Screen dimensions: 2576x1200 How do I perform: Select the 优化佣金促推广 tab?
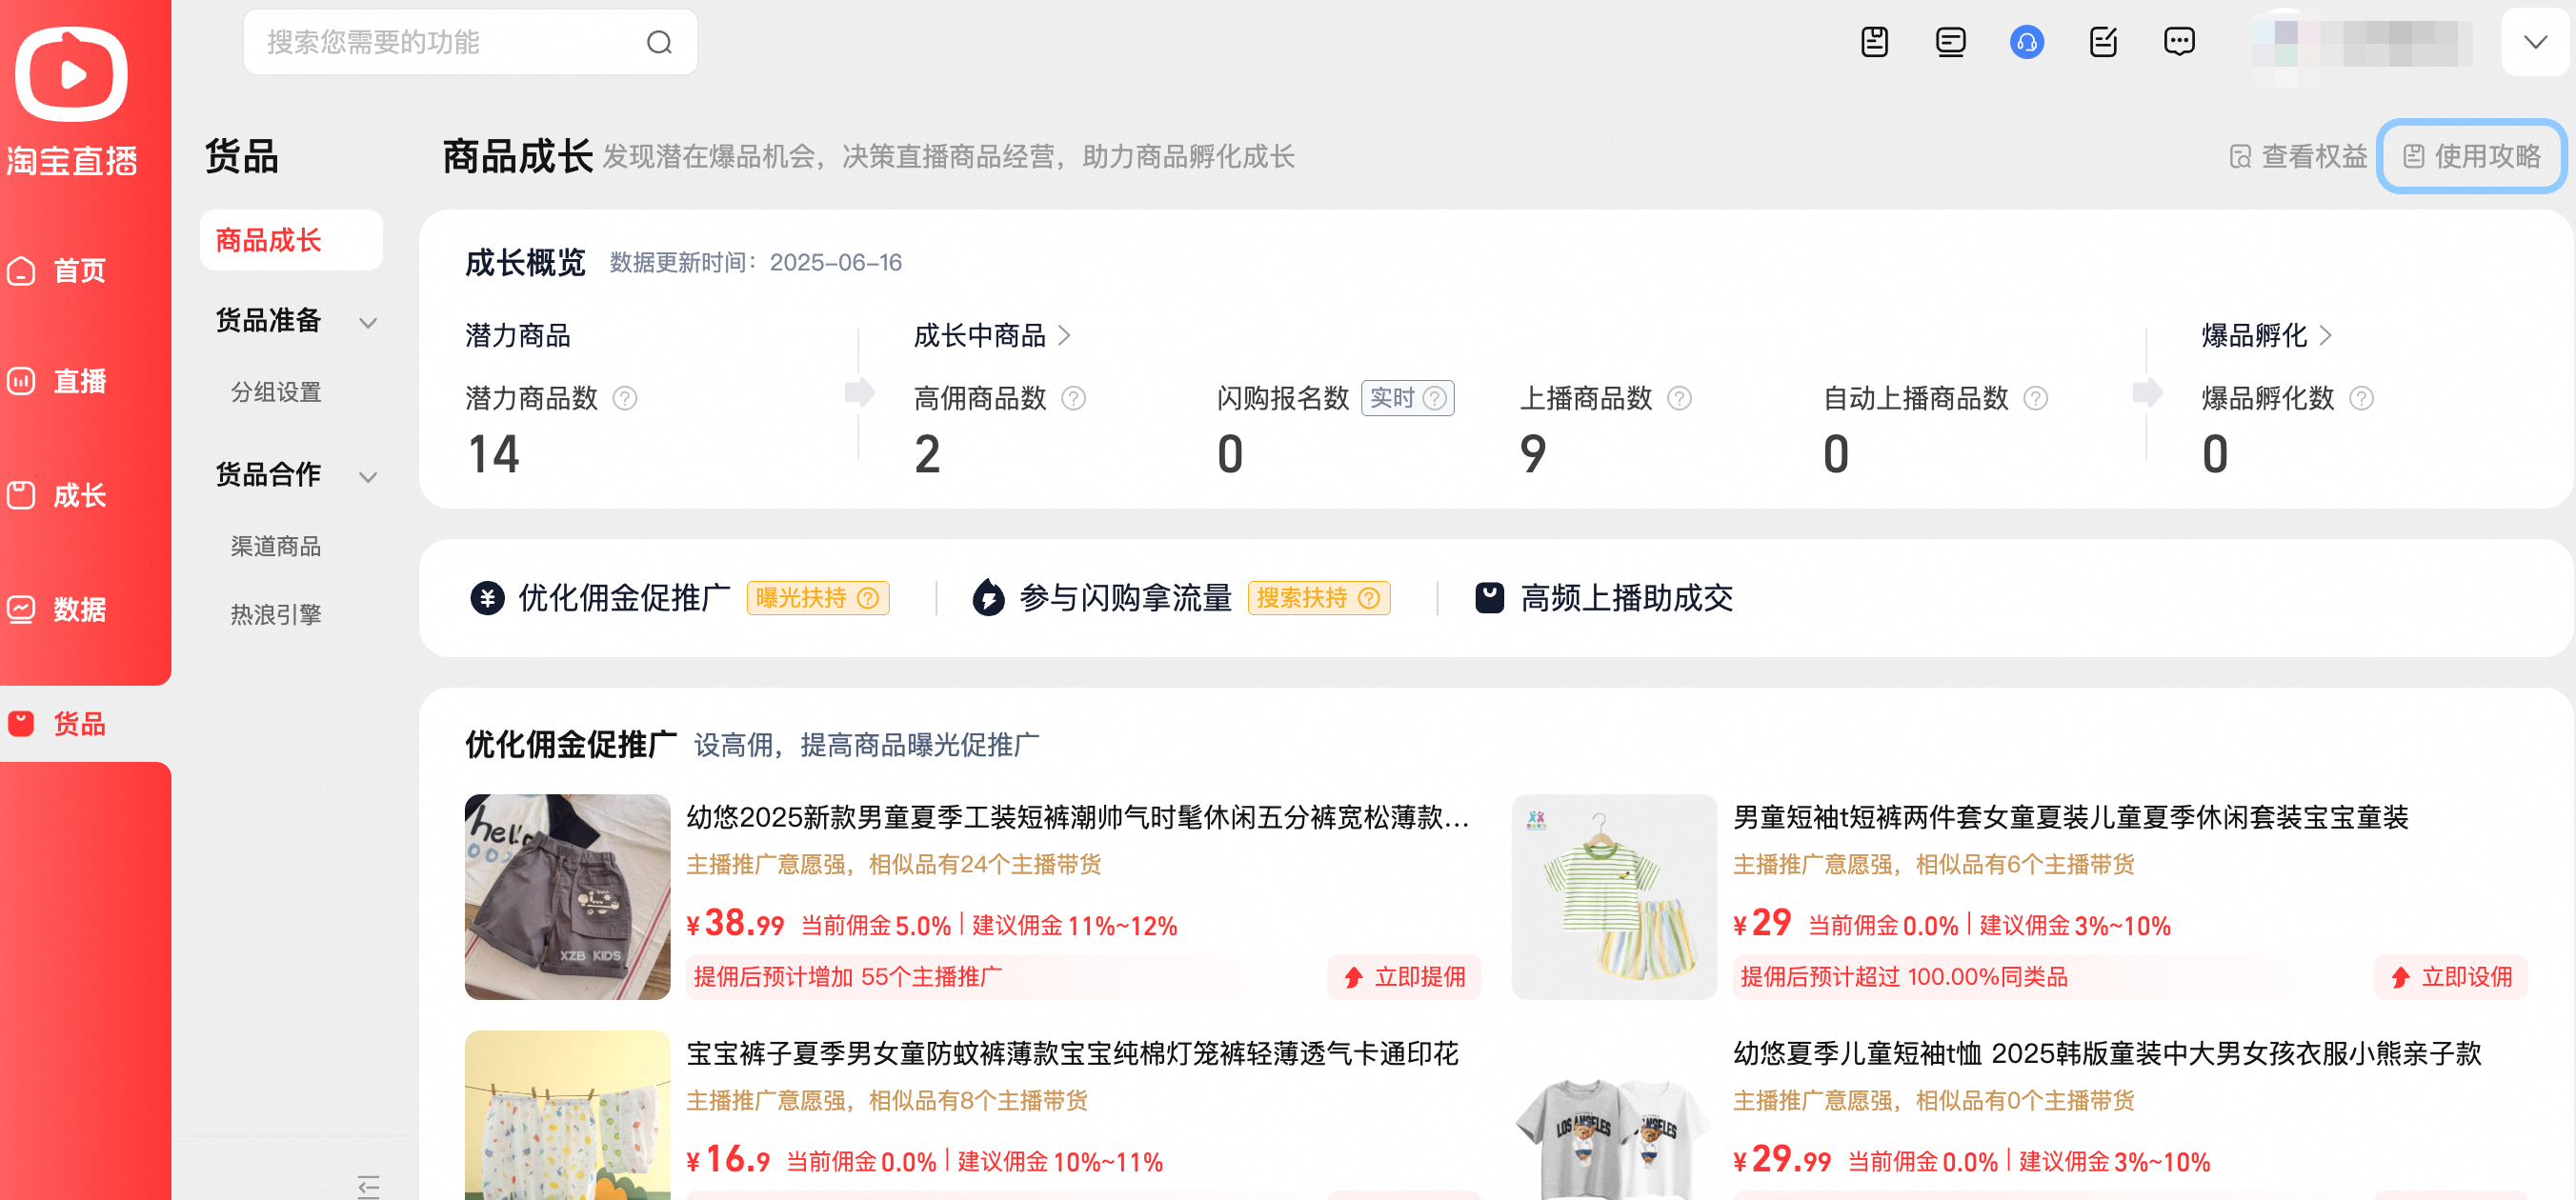click(x=624, y=598)
